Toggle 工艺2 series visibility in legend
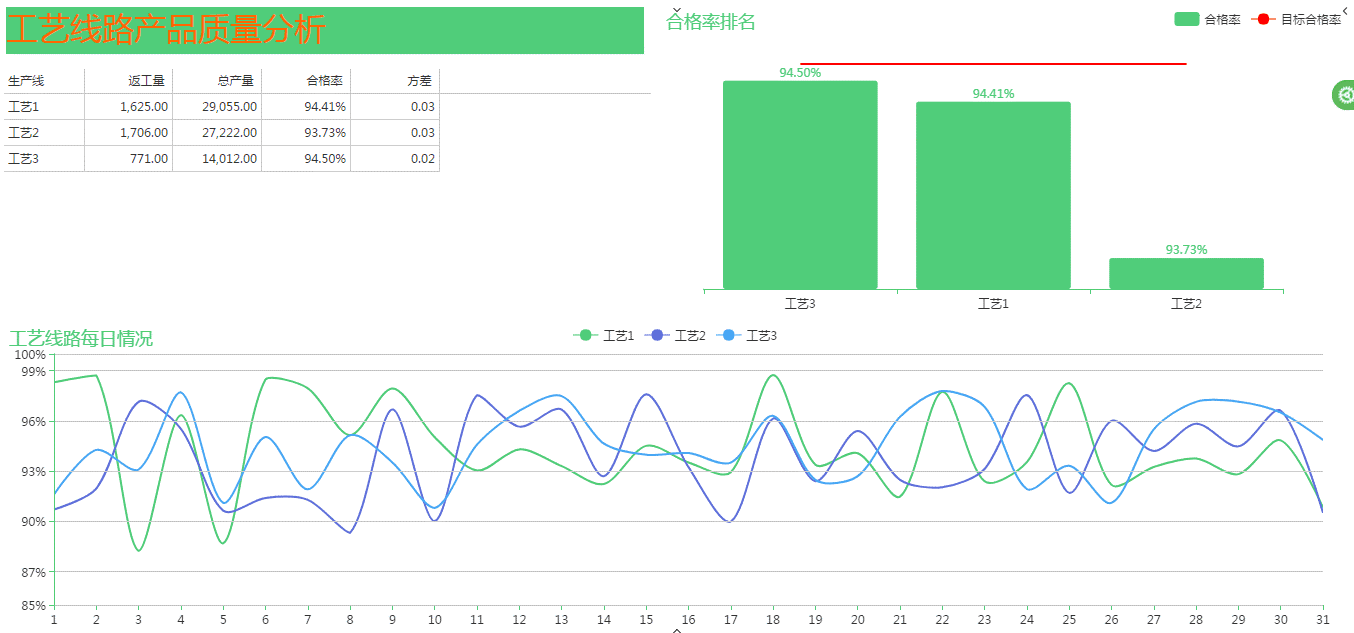 coord(681,336)
